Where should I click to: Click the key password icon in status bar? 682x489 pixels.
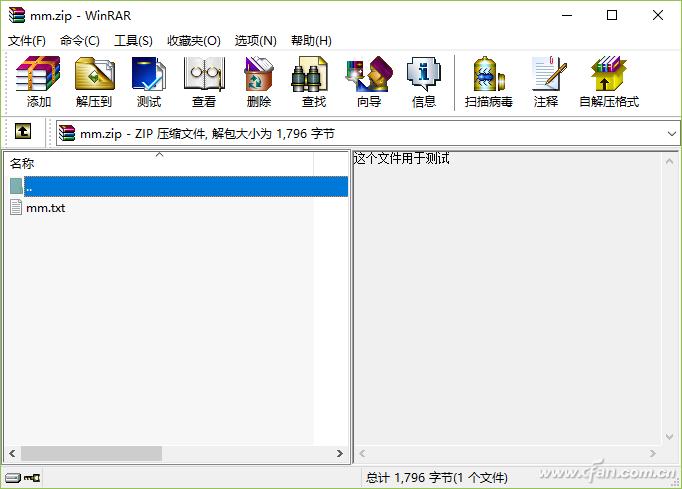(x=32, y=478)
